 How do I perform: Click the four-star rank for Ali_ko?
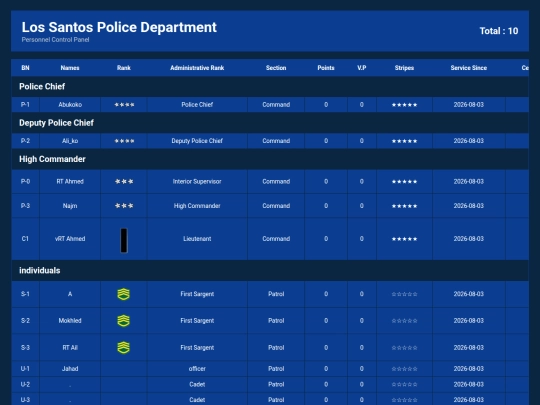pyautogui.click(x=124, y=141)
